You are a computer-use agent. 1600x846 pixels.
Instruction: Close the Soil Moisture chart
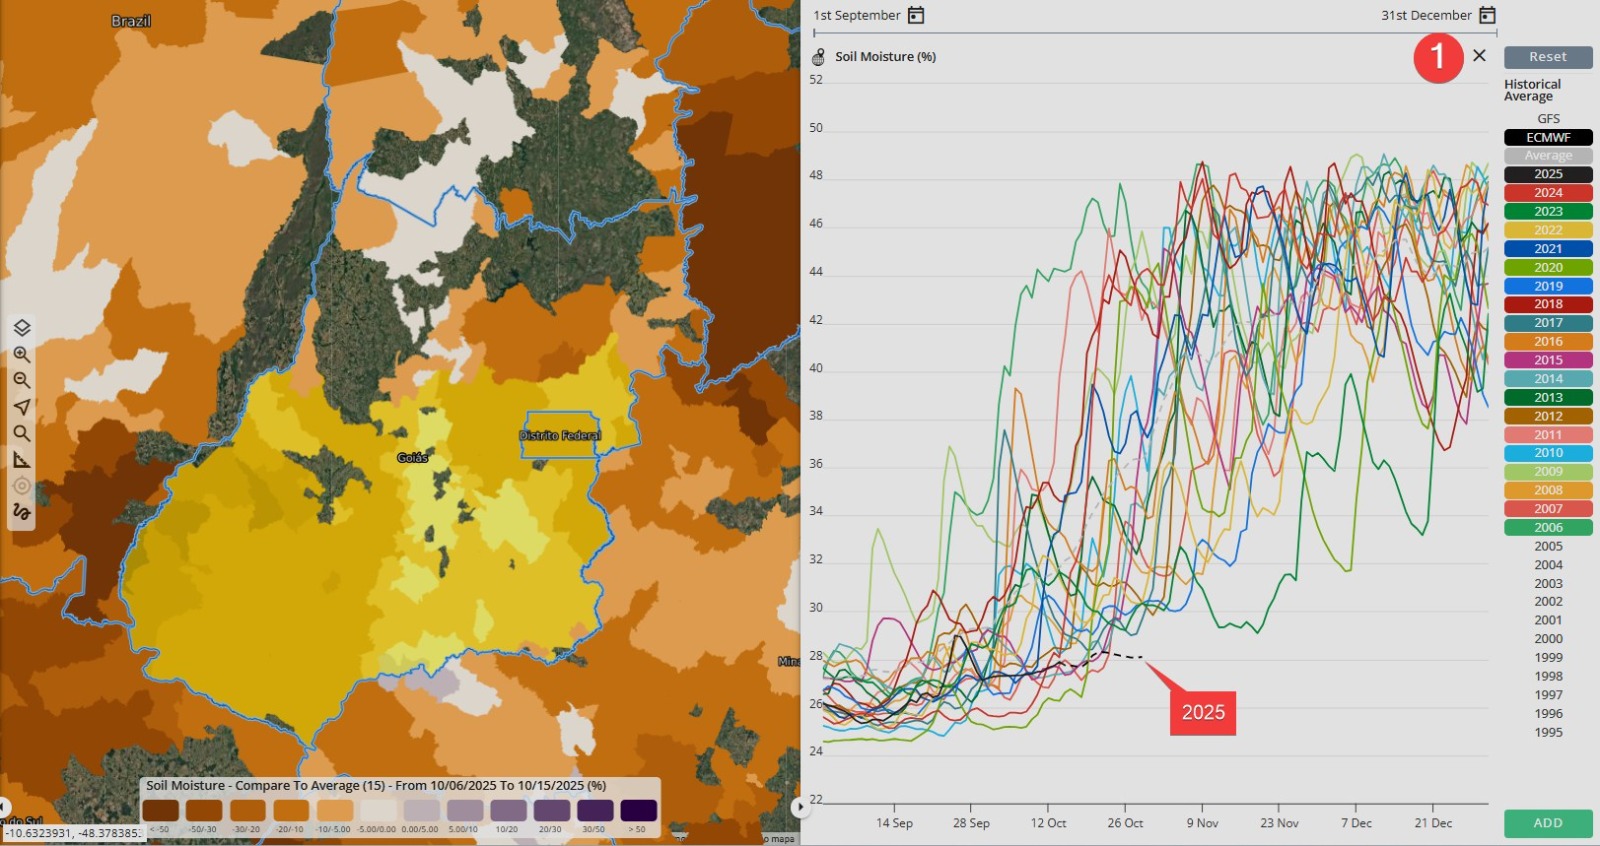pyautogui.click(x=1479, y=56)
